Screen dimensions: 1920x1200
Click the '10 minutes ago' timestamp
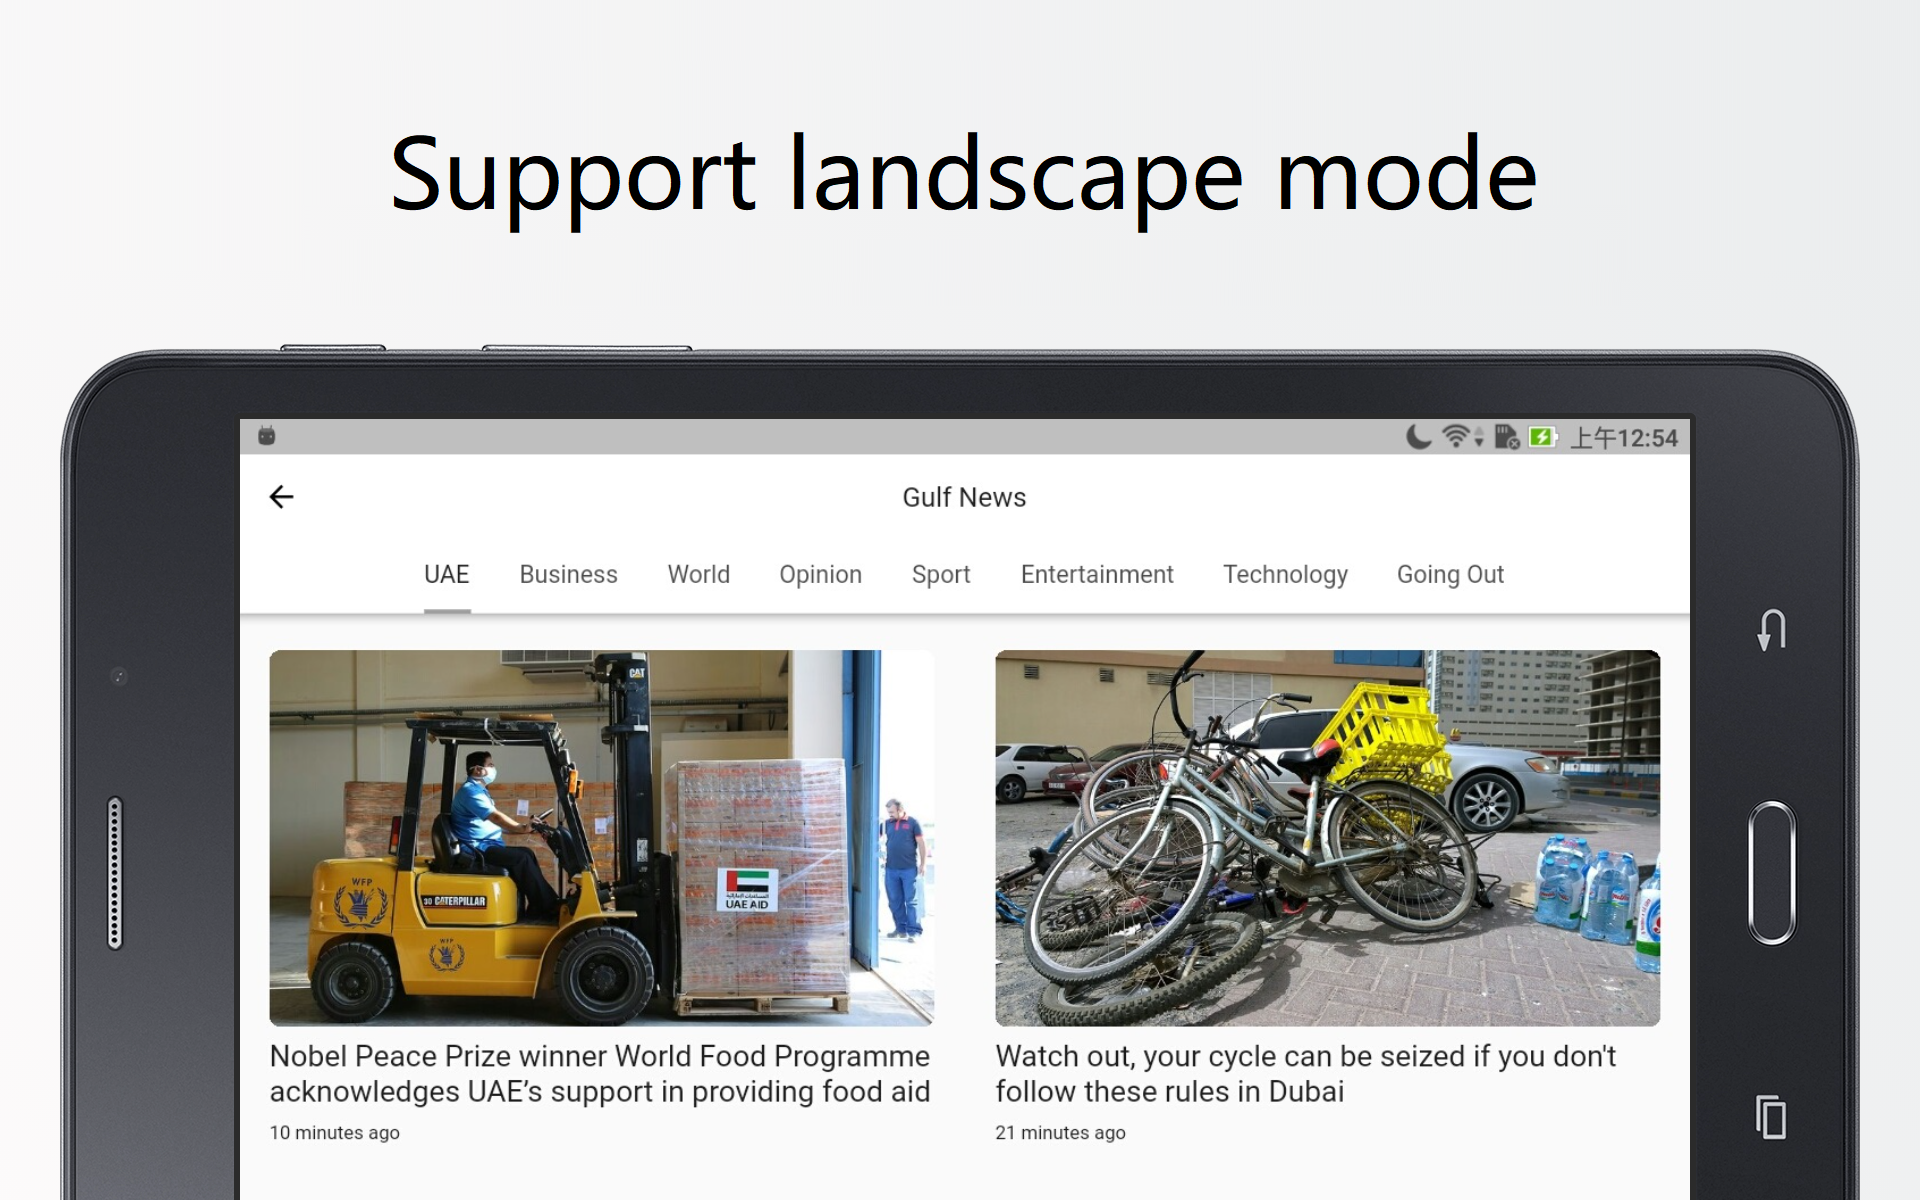click(x=335, y=1133)
